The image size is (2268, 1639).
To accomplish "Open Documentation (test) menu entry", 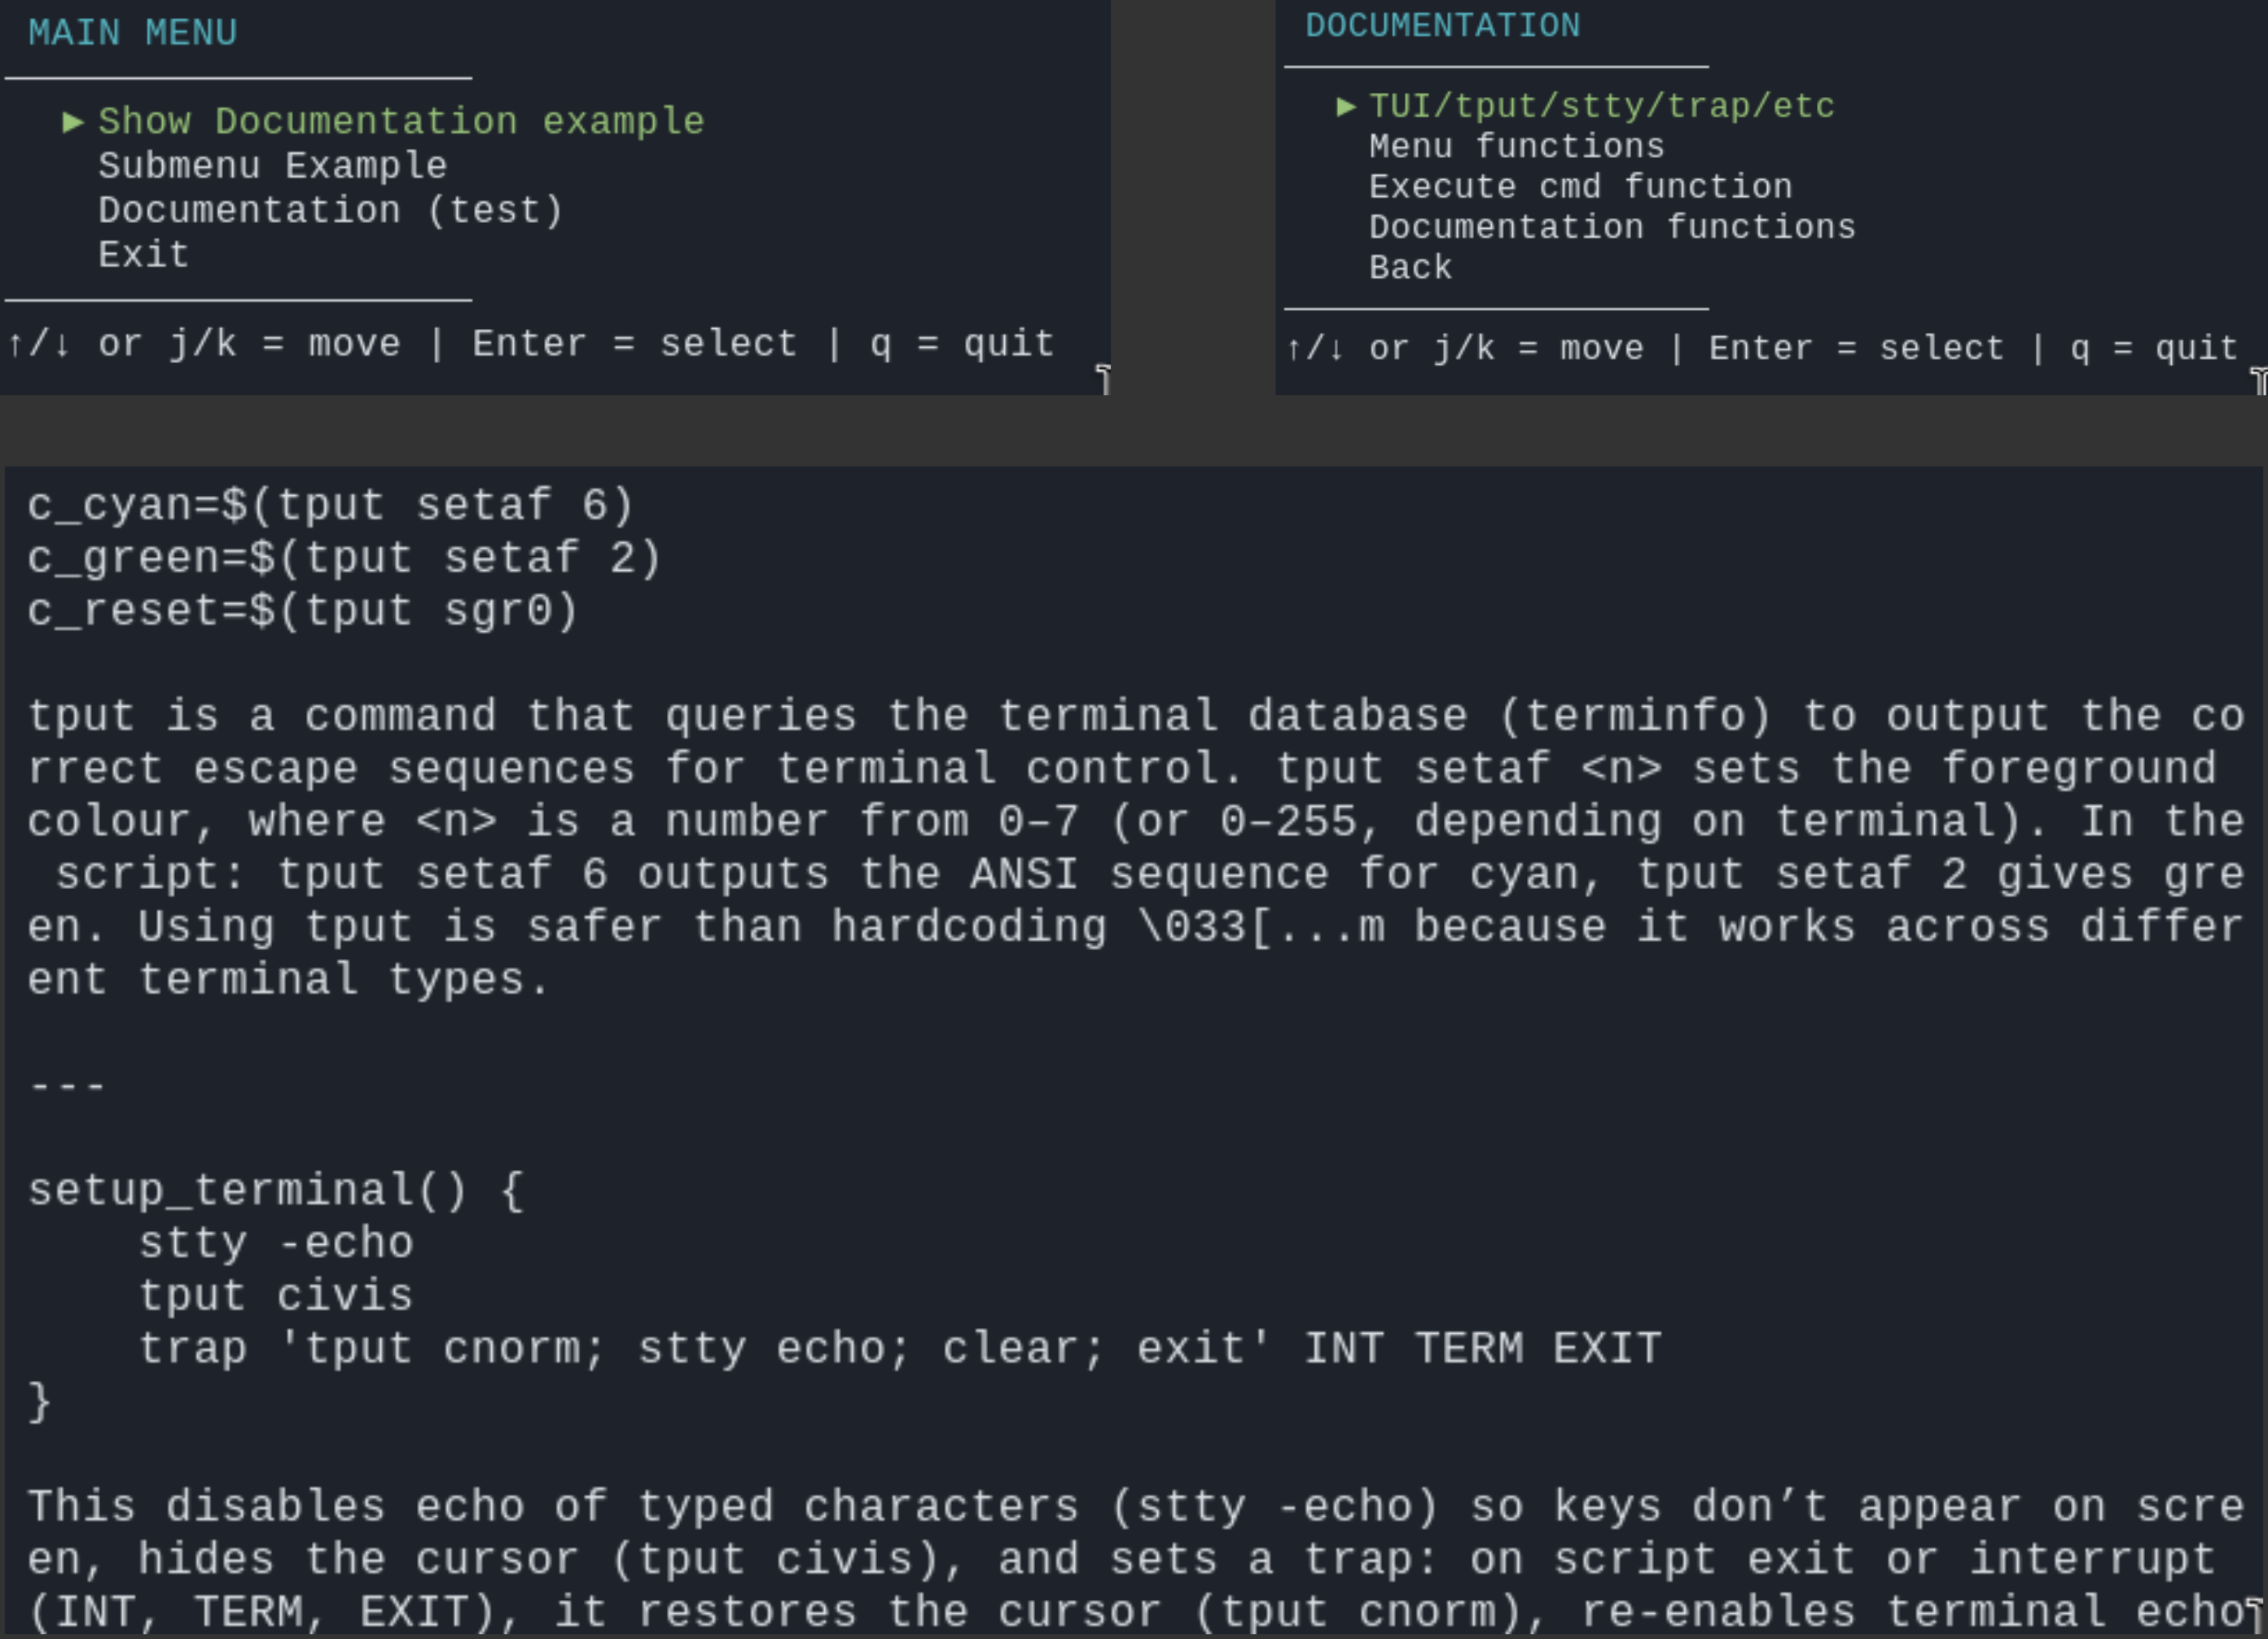I will coord(331,211).
